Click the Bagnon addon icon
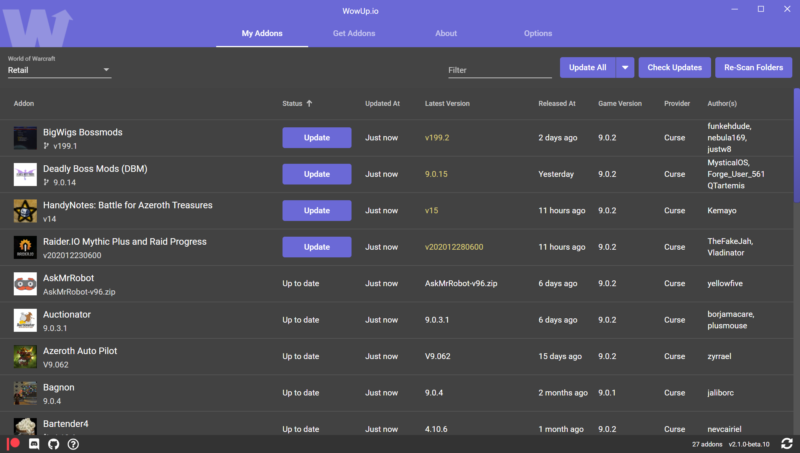 pyautogui.click(x=25, y=393)
